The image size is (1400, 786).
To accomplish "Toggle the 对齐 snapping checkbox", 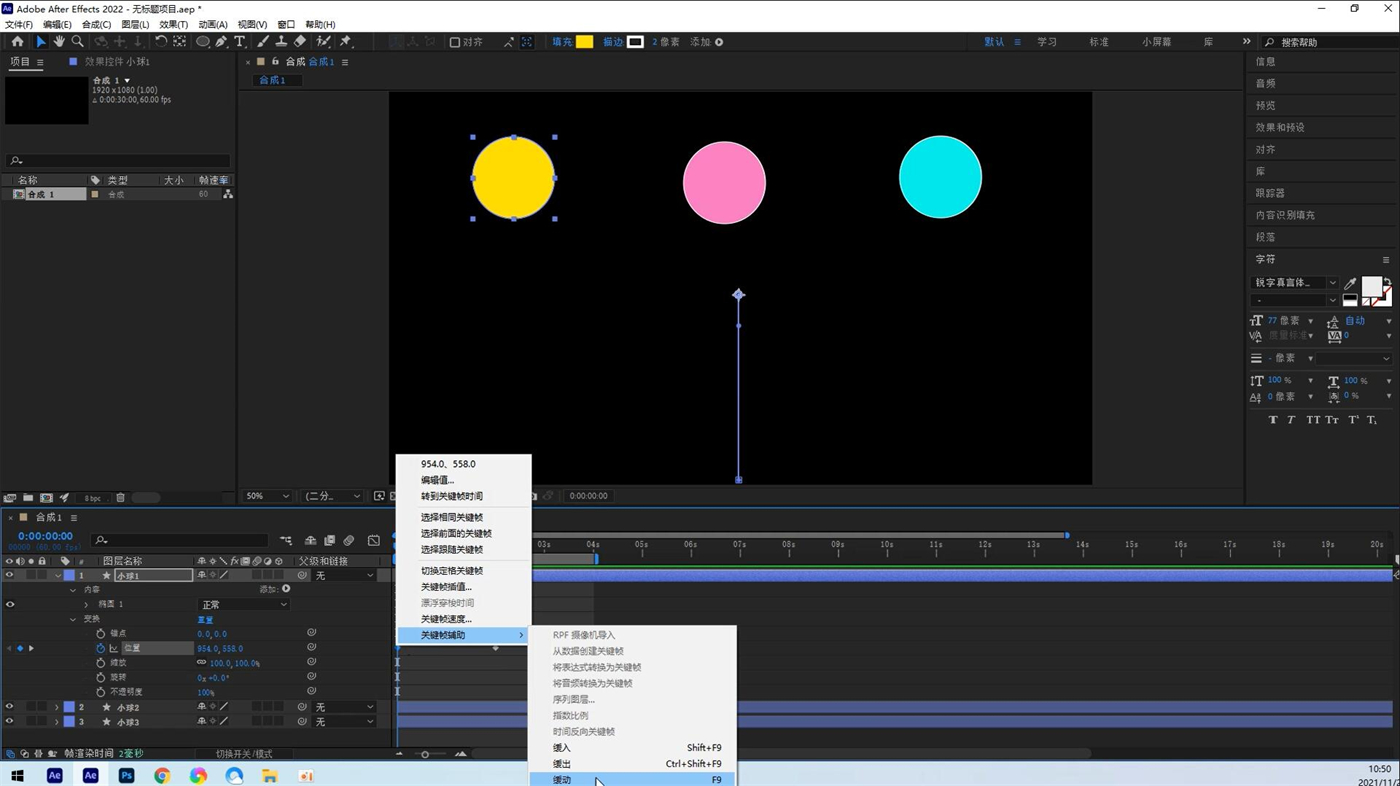I will click(455, 42).
